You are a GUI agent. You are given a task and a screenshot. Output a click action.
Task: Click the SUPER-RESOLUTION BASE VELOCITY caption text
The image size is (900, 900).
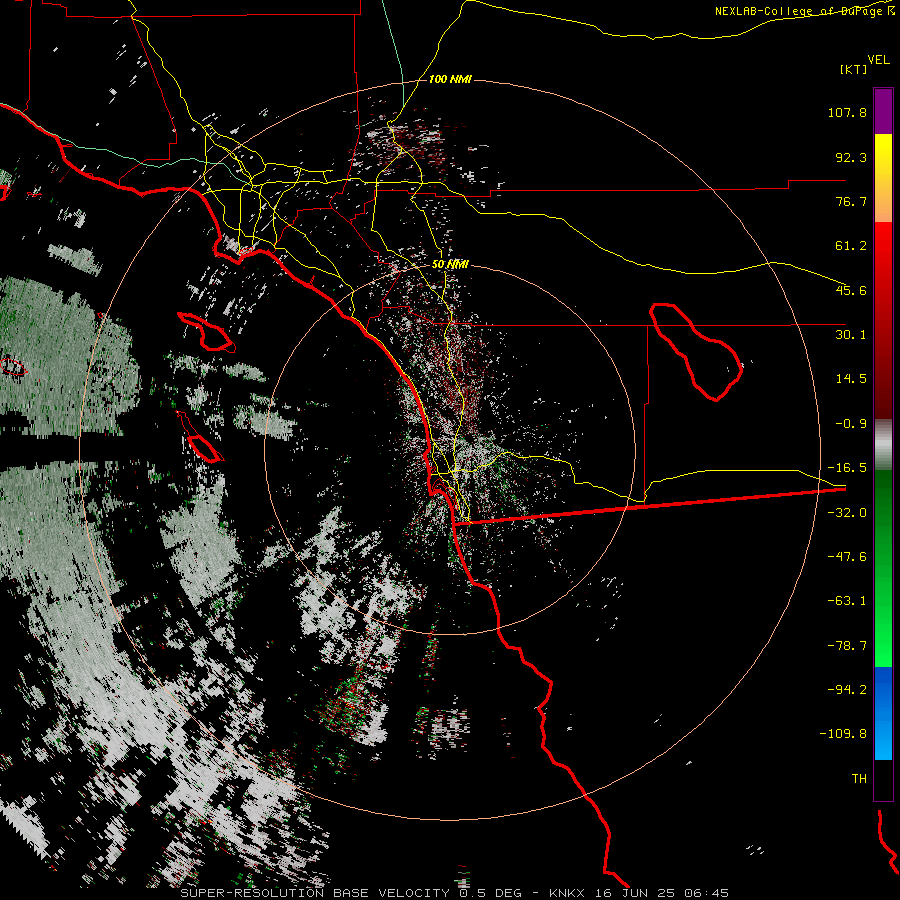click(315, 893)
